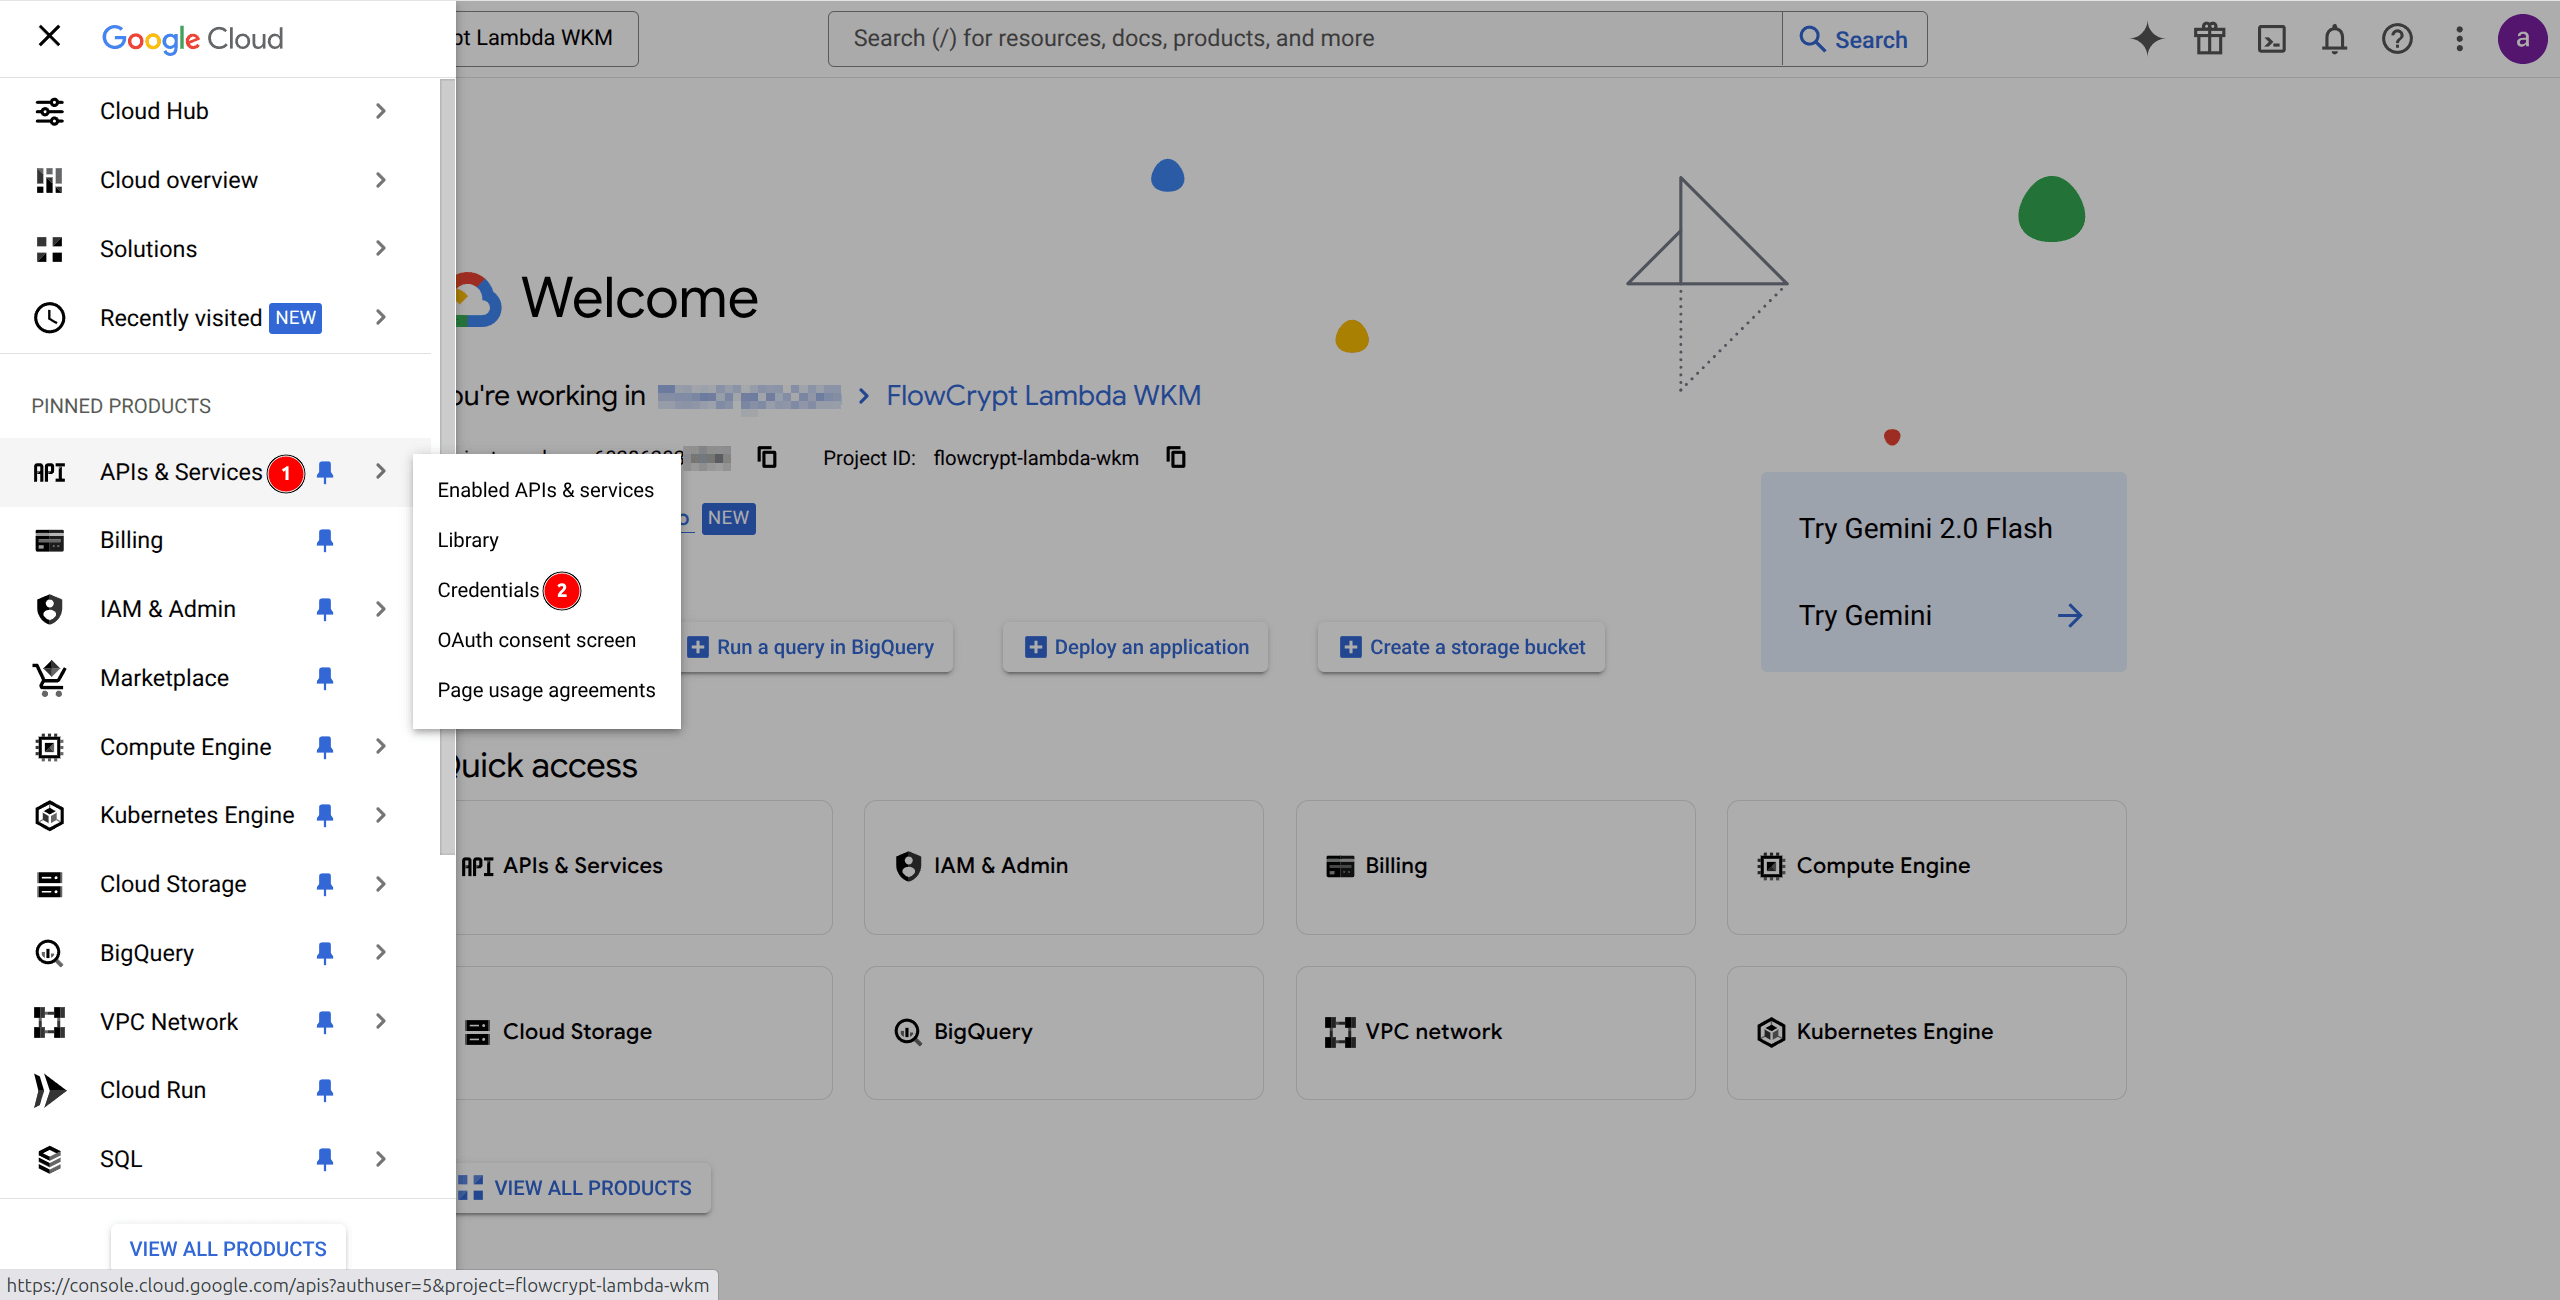Activate the Cloud Shell terminal icon
The height and width of the screenshot is (1300, 2560).
(x=2272, y=39)
